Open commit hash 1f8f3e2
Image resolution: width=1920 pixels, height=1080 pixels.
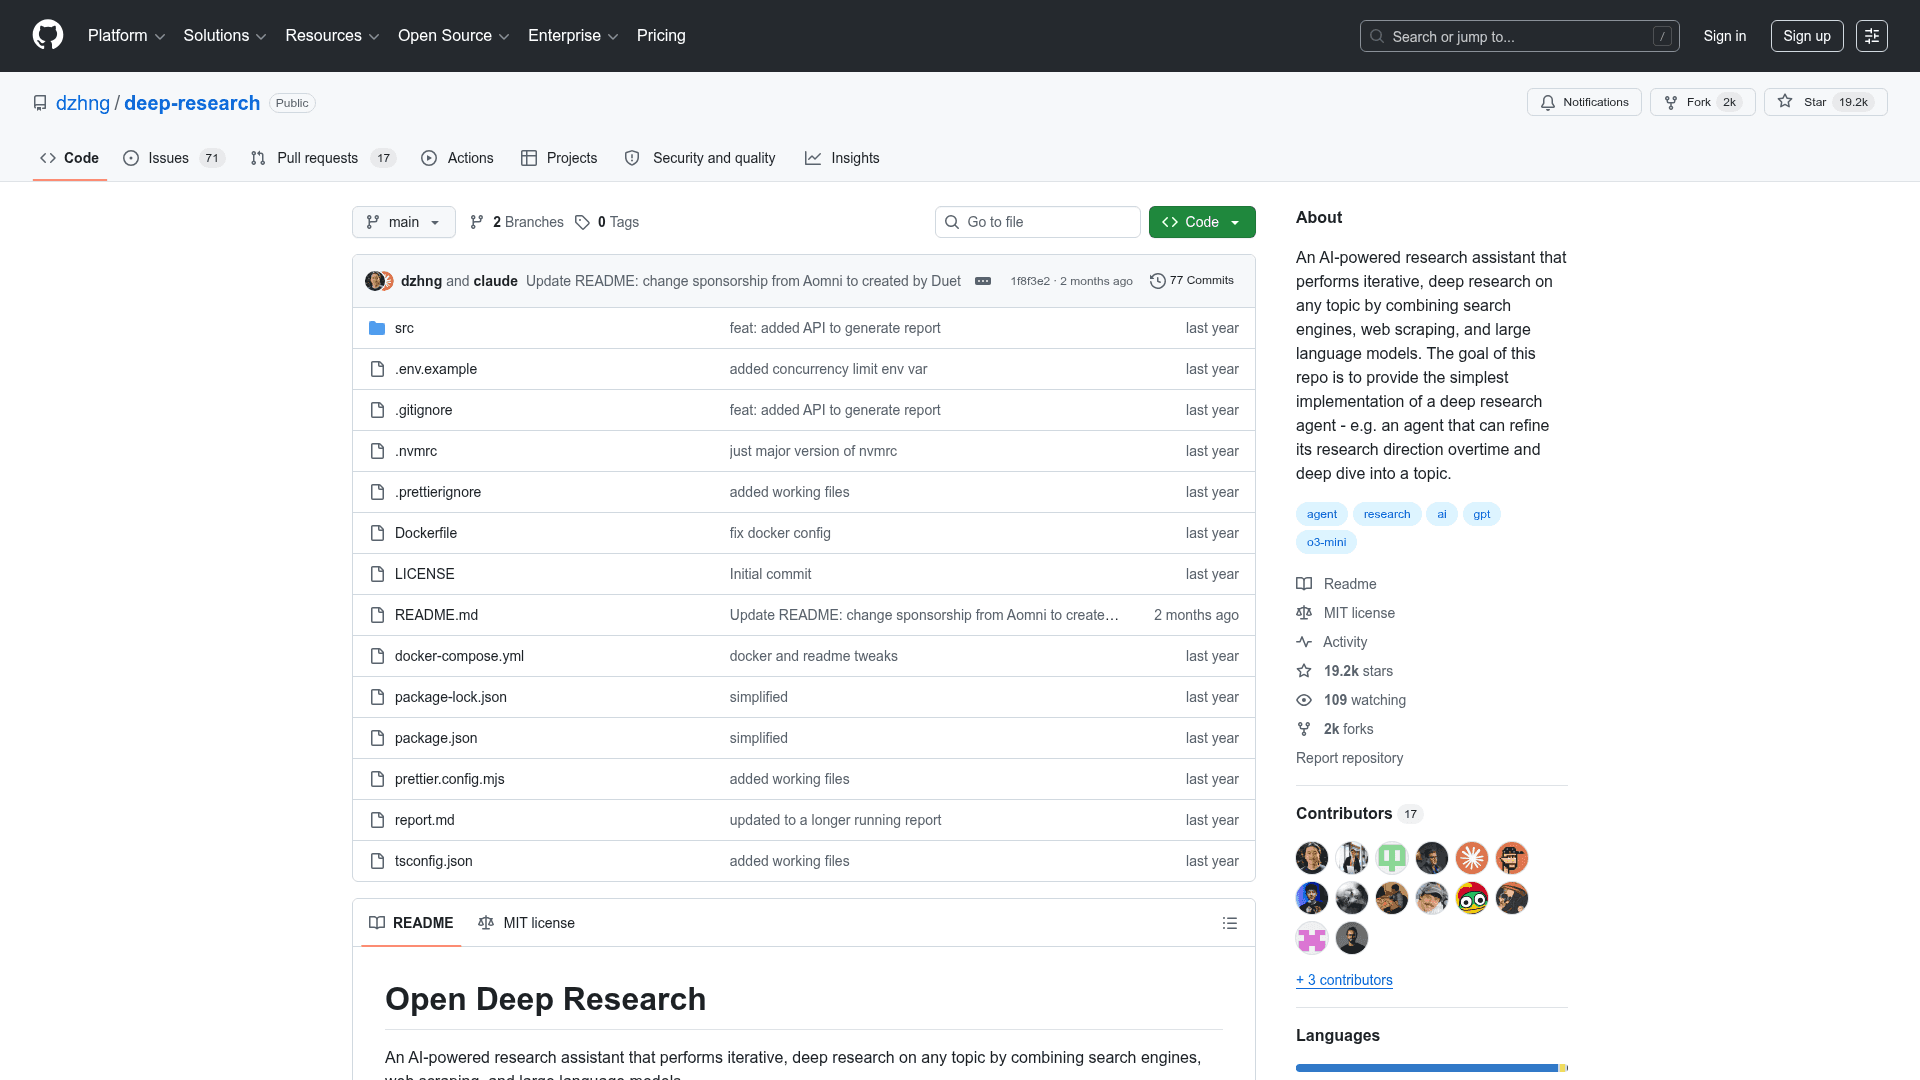(x=1030, y=281)
